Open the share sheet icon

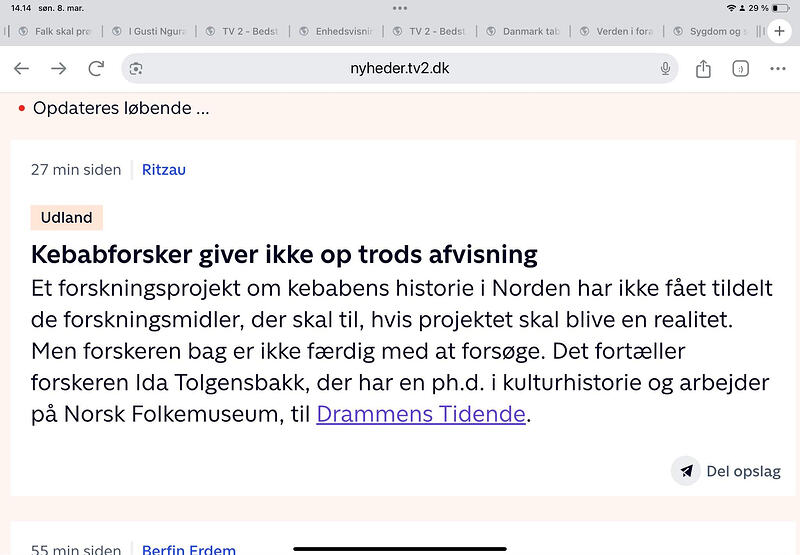pos(703,68)
